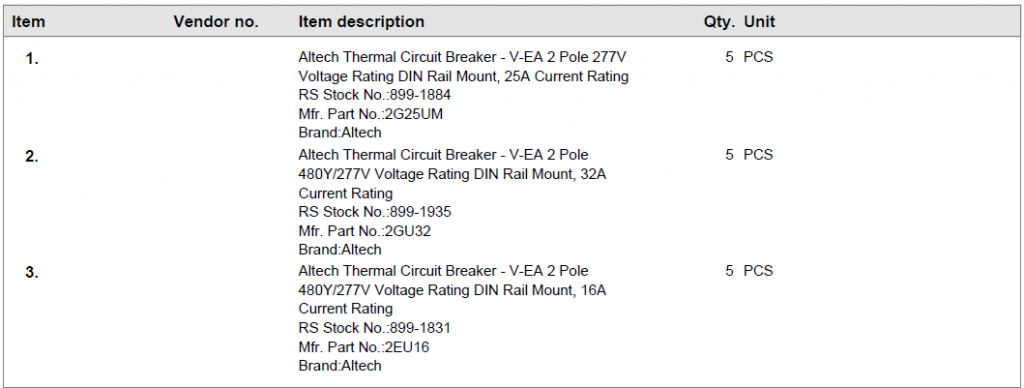
Task: Click Mfr. Part No.:2GU32 text
Action: (x=364, y=231)
